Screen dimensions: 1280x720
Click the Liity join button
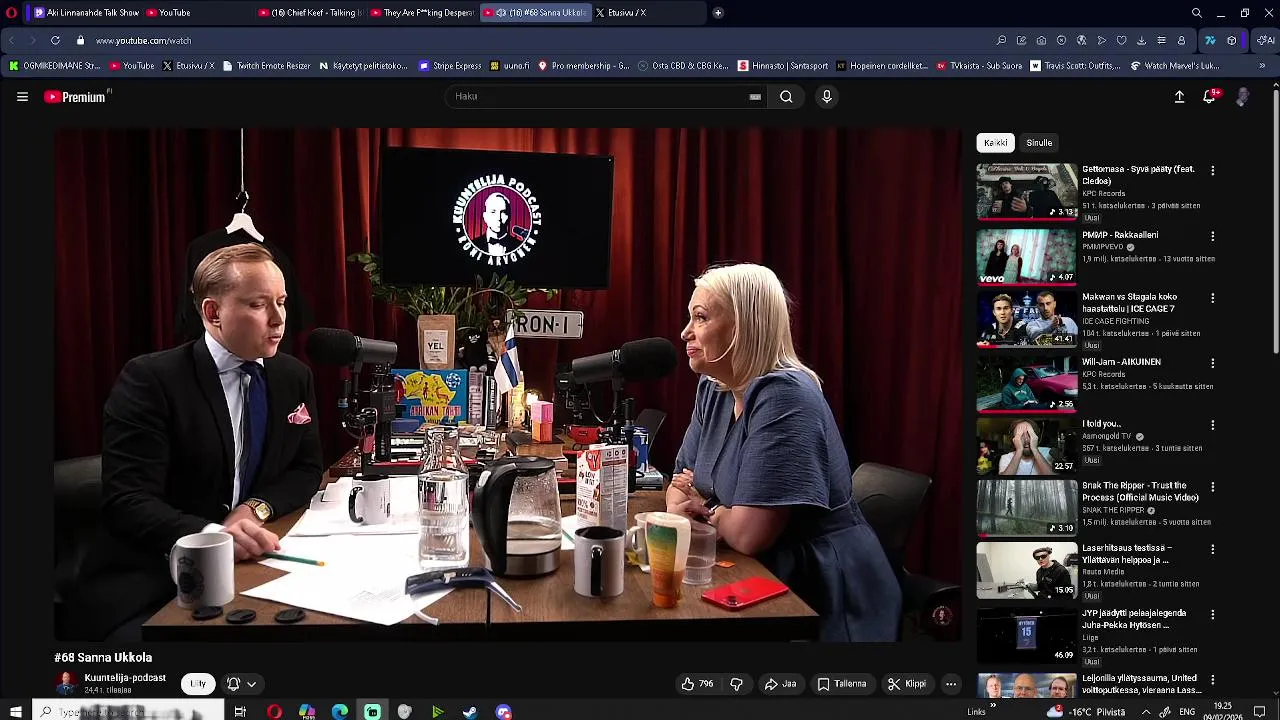pos(198,684)
